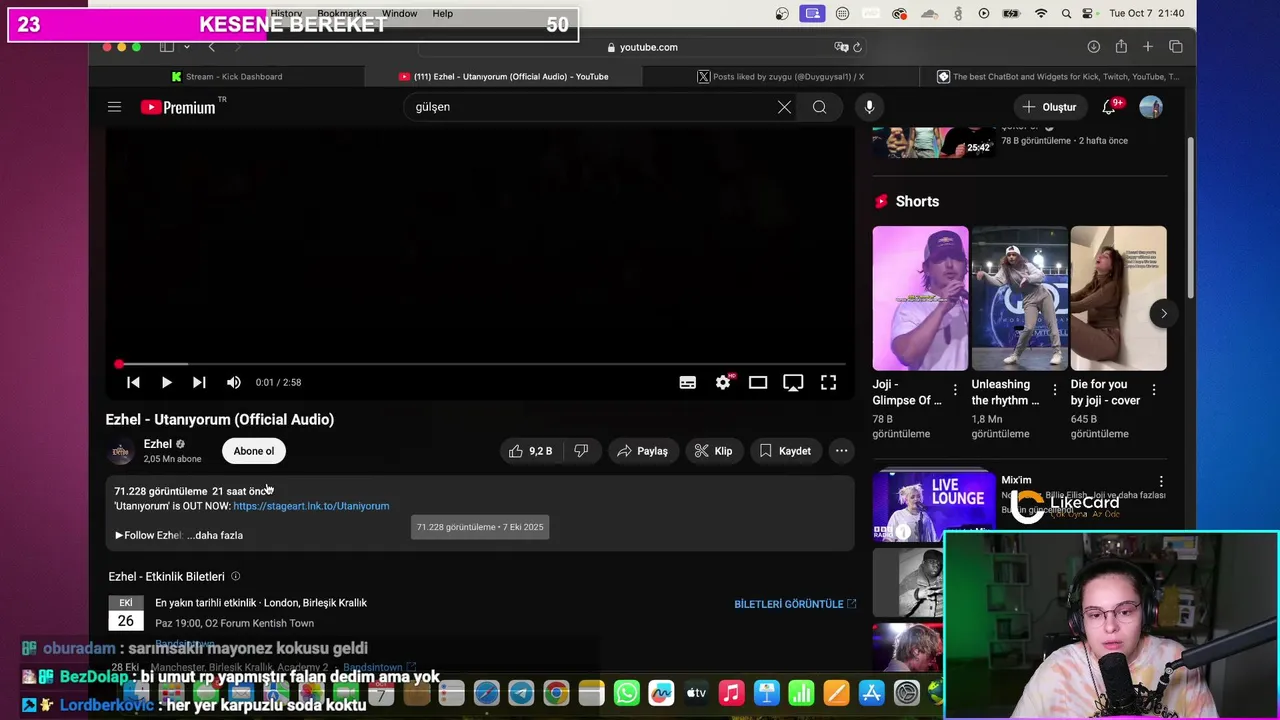Viewport: 1280px width, 720px height.
Task: Switch to best ChatBot and Widgets tab
Action: [1059, 76]
